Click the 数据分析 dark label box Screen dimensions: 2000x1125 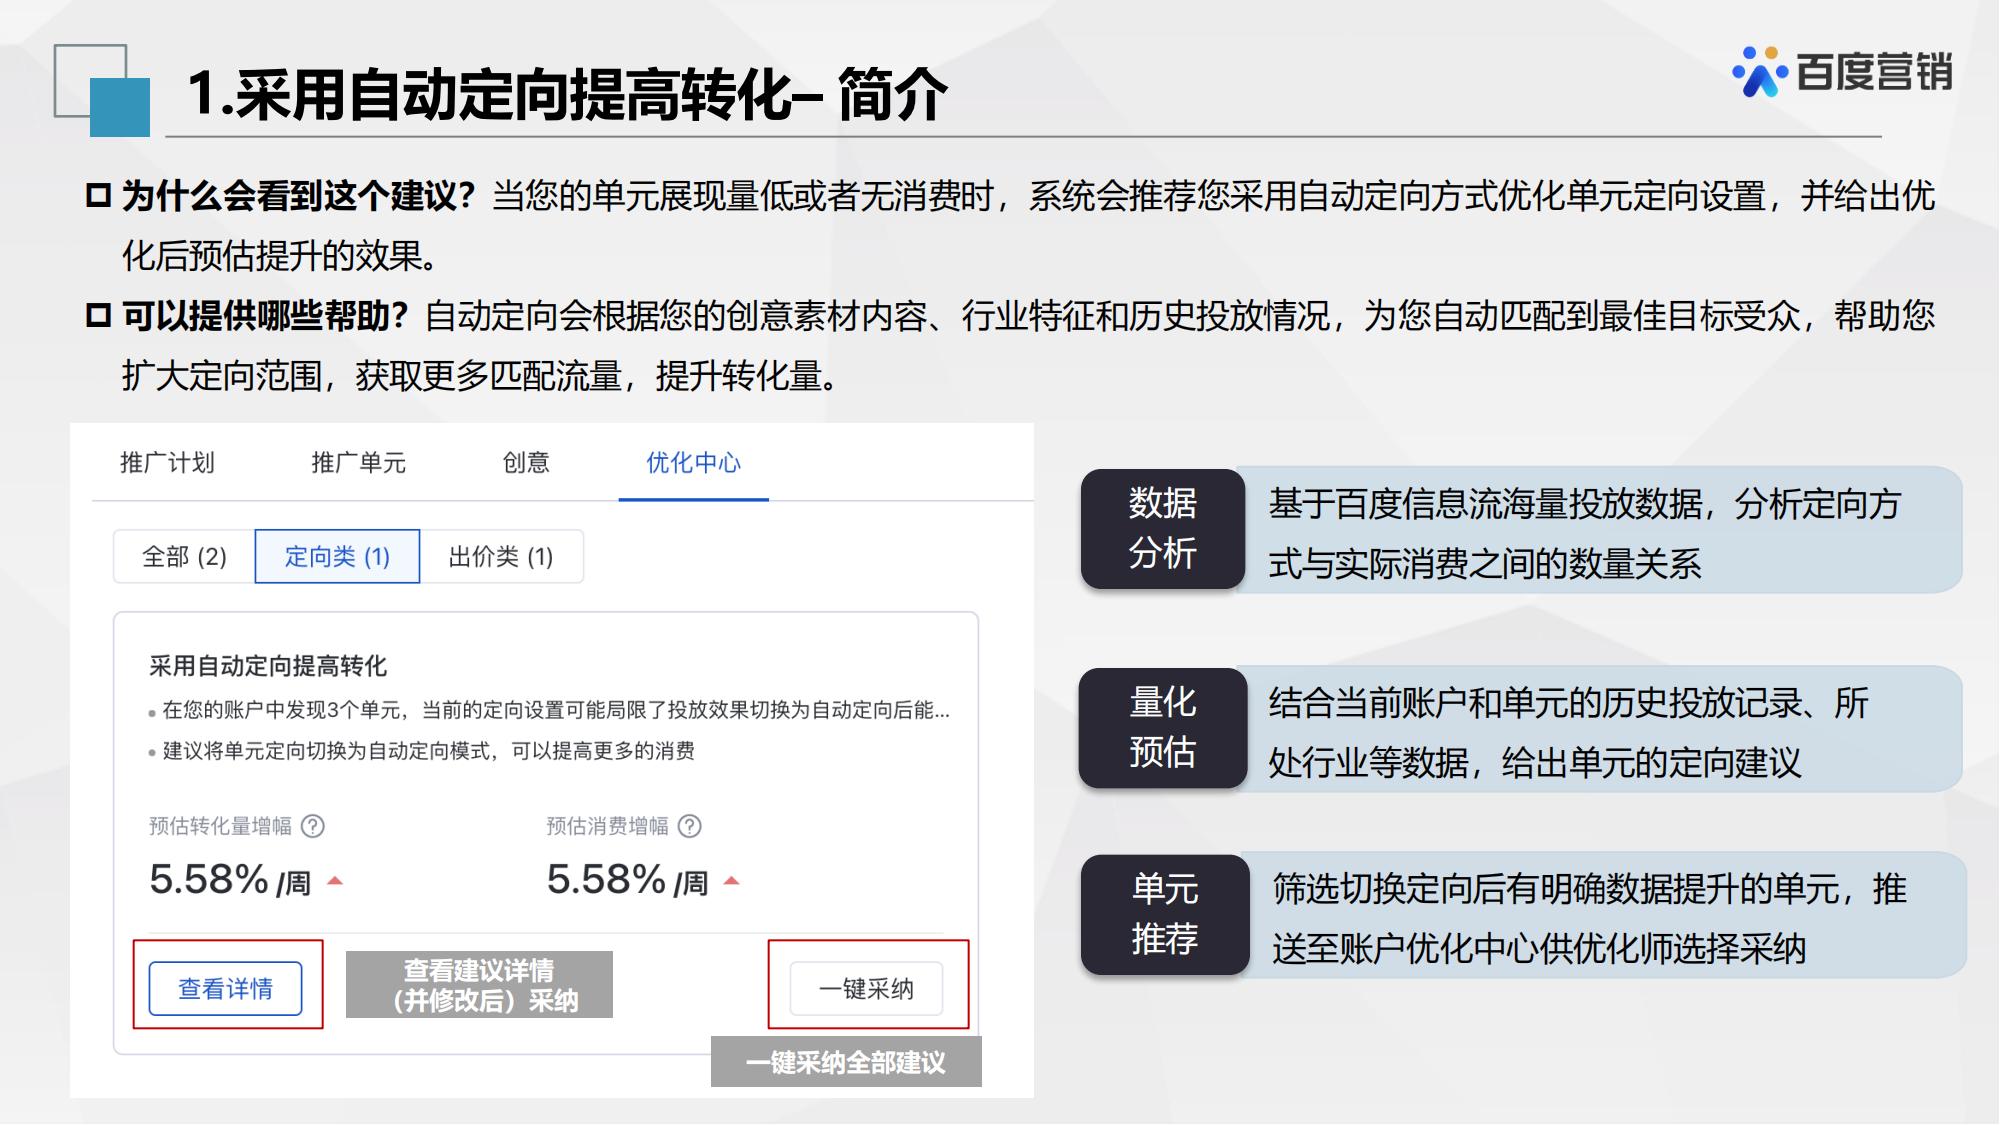[1163, 528]
